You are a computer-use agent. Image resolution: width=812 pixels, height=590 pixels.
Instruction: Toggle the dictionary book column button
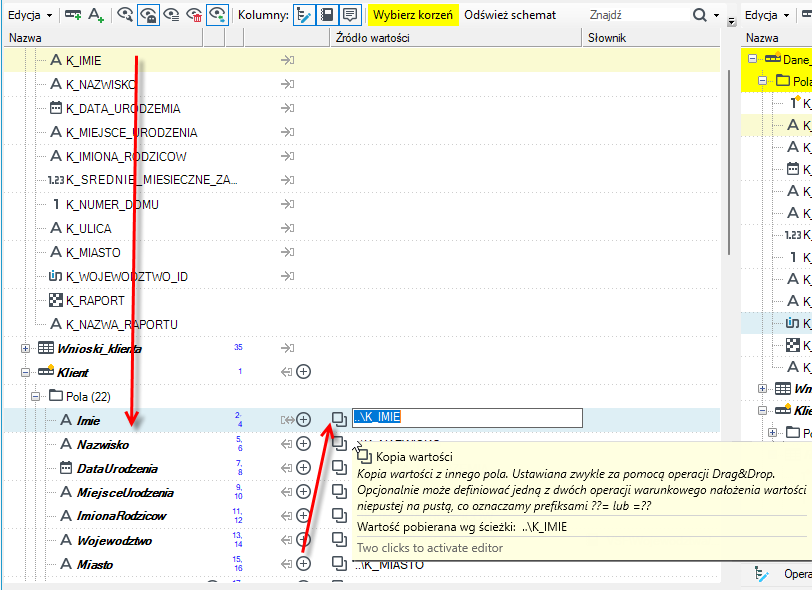[x=327, y=15]
